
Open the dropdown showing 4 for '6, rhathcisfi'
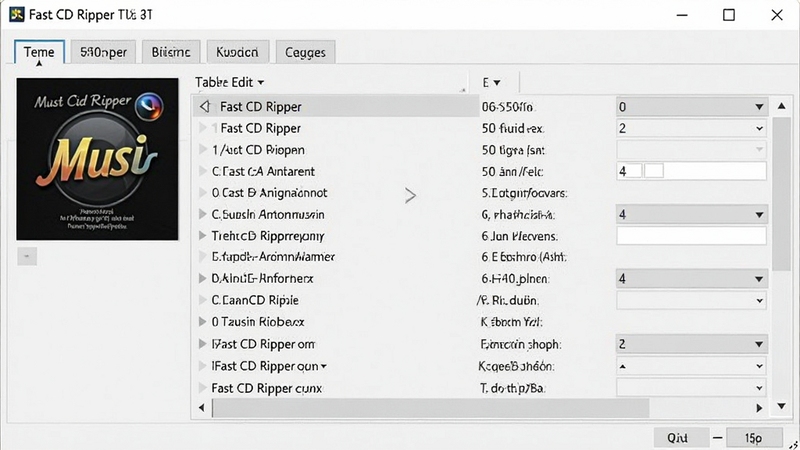[691, 214]
